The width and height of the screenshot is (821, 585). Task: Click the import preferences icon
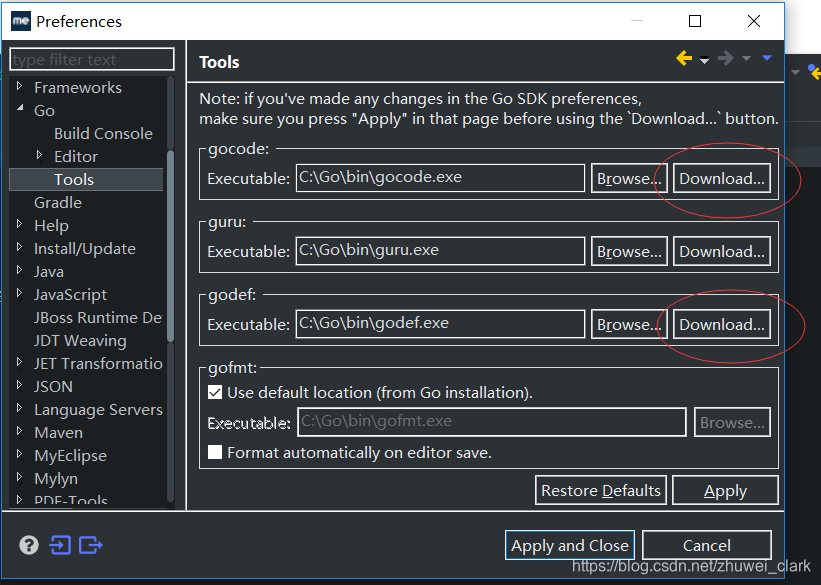[58, 545]
